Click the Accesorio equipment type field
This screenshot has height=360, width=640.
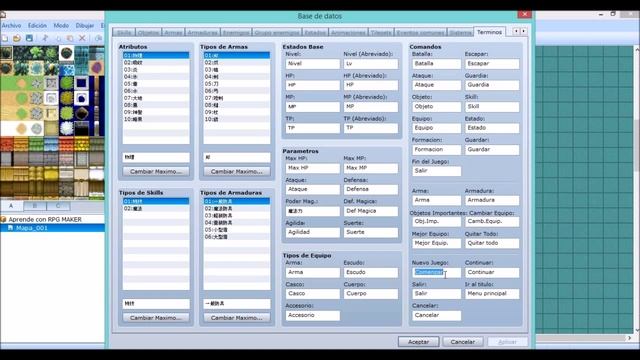(x=313, y=315)
